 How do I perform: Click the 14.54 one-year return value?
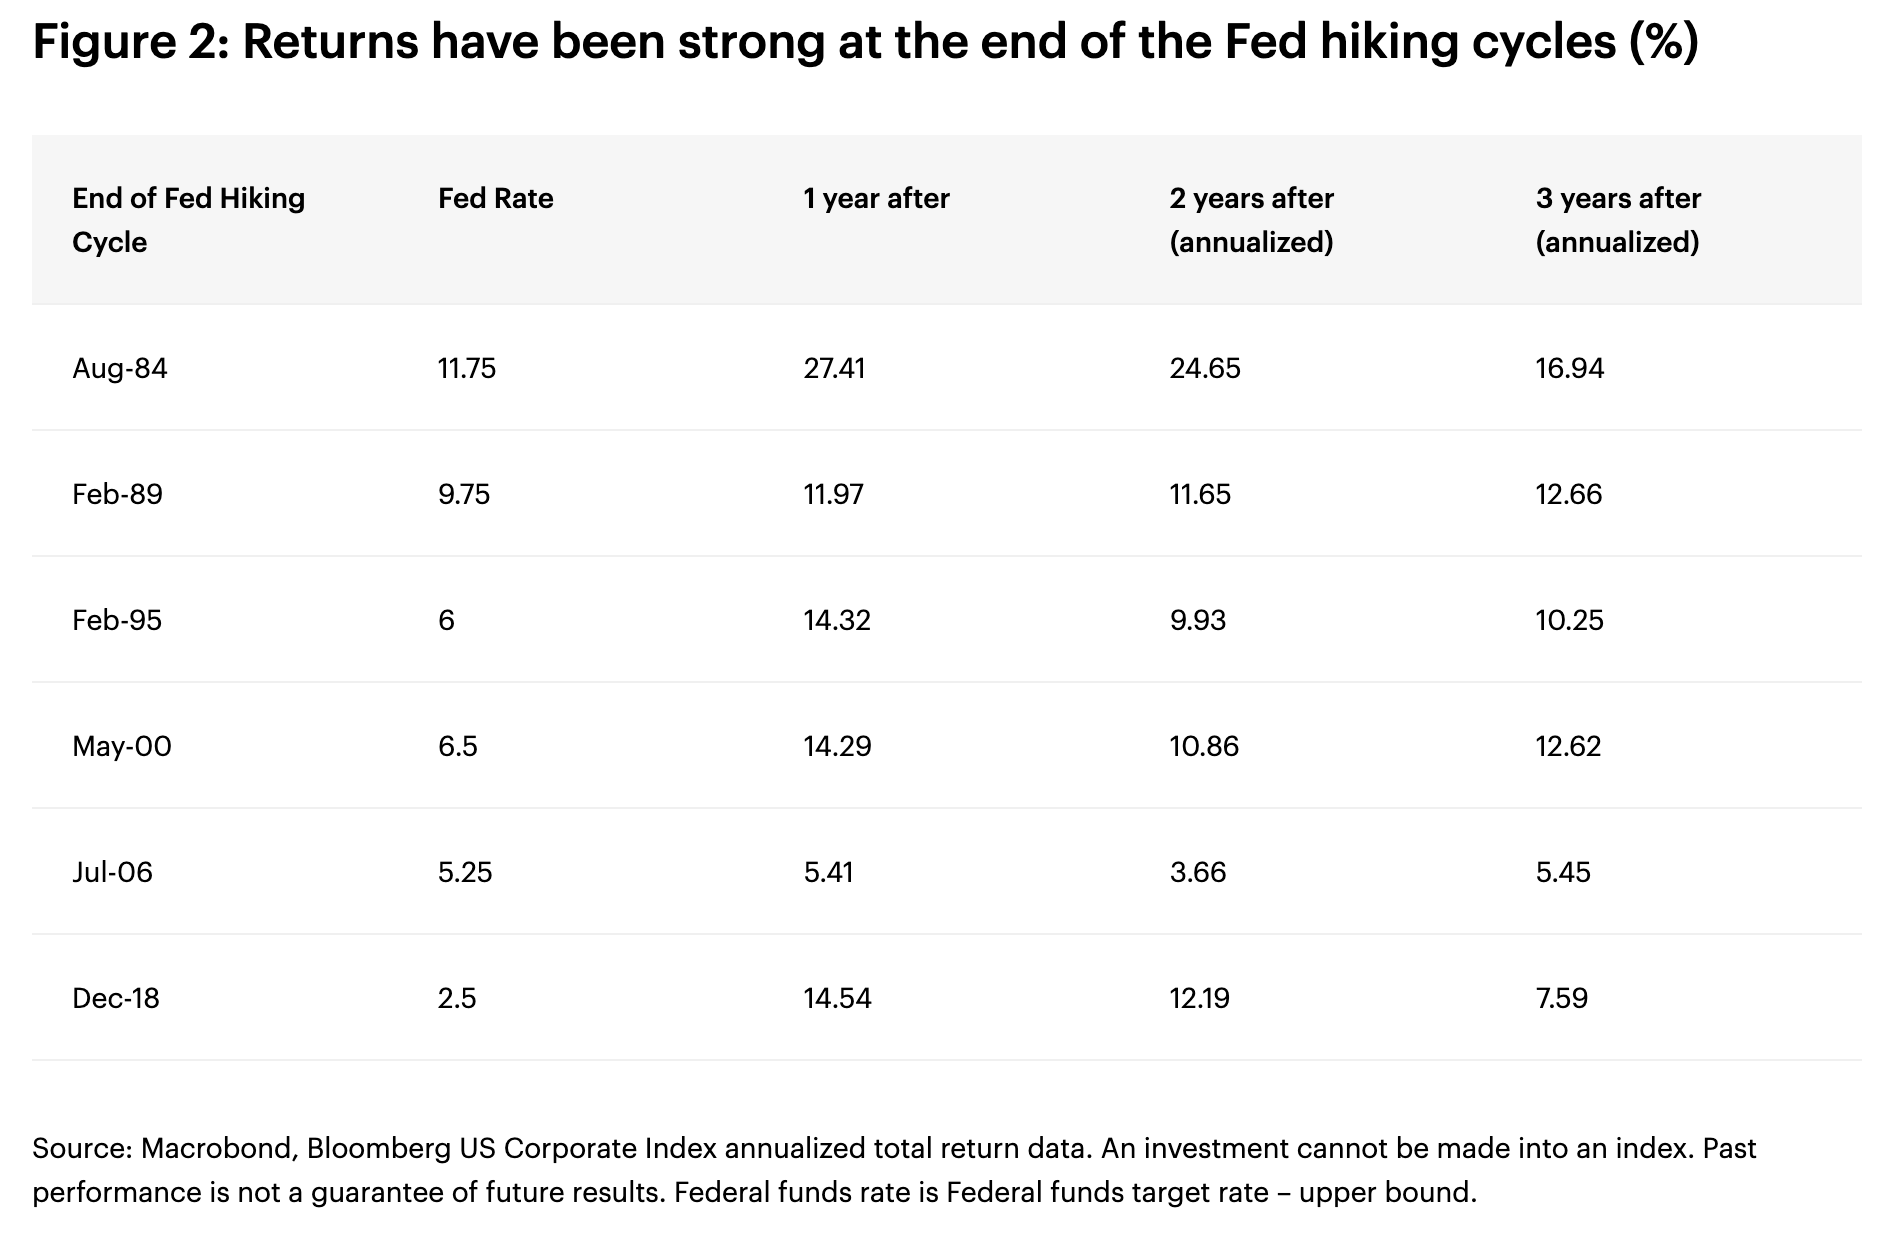837,998
